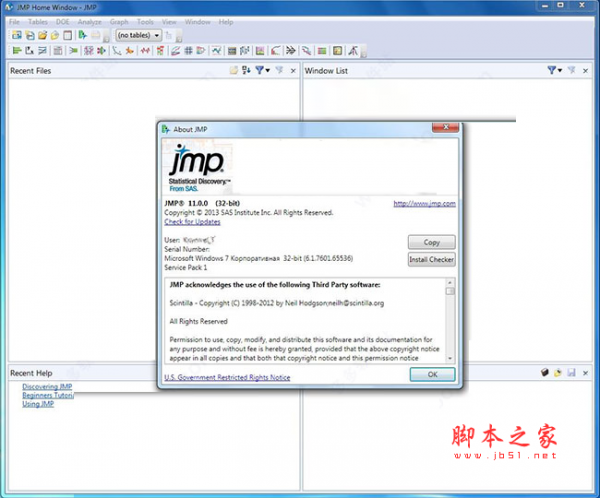Close the Recent Help panel
This screenshot has height=498, width=600.
pyautogui.click(x=585, y=373)
